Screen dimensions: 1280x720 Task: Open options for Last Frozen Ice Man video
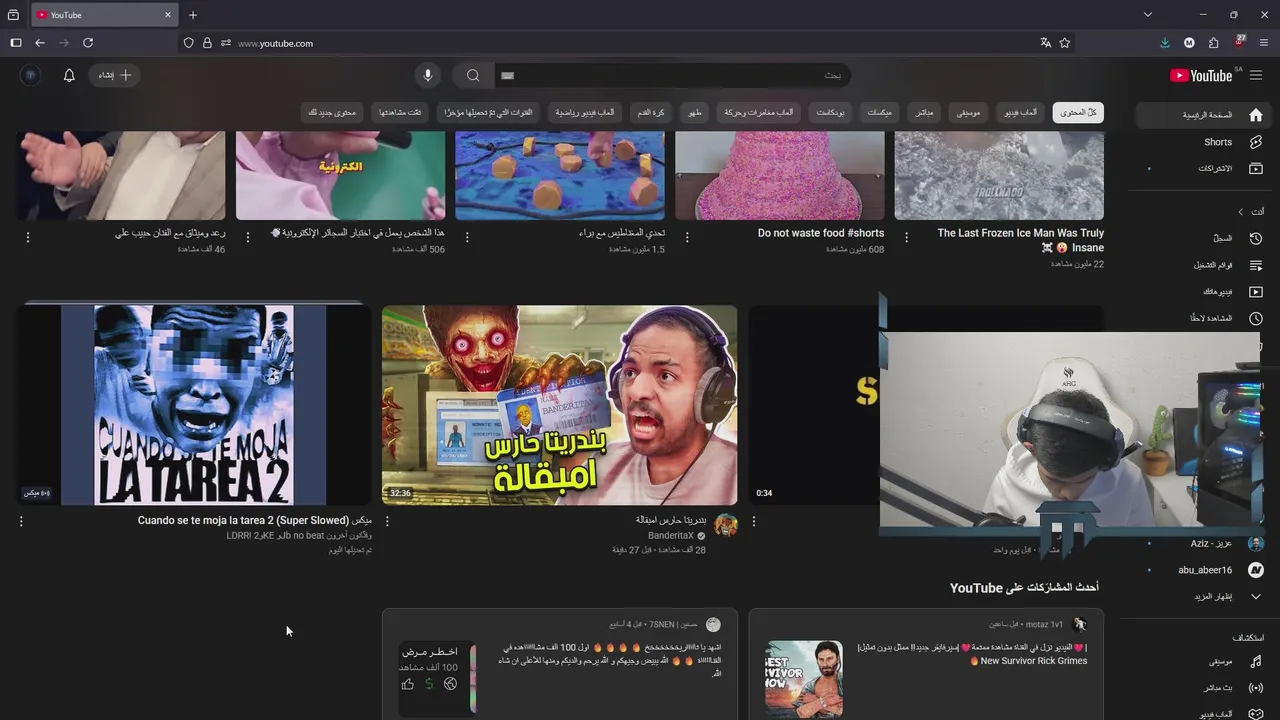(x=906, y=237)
